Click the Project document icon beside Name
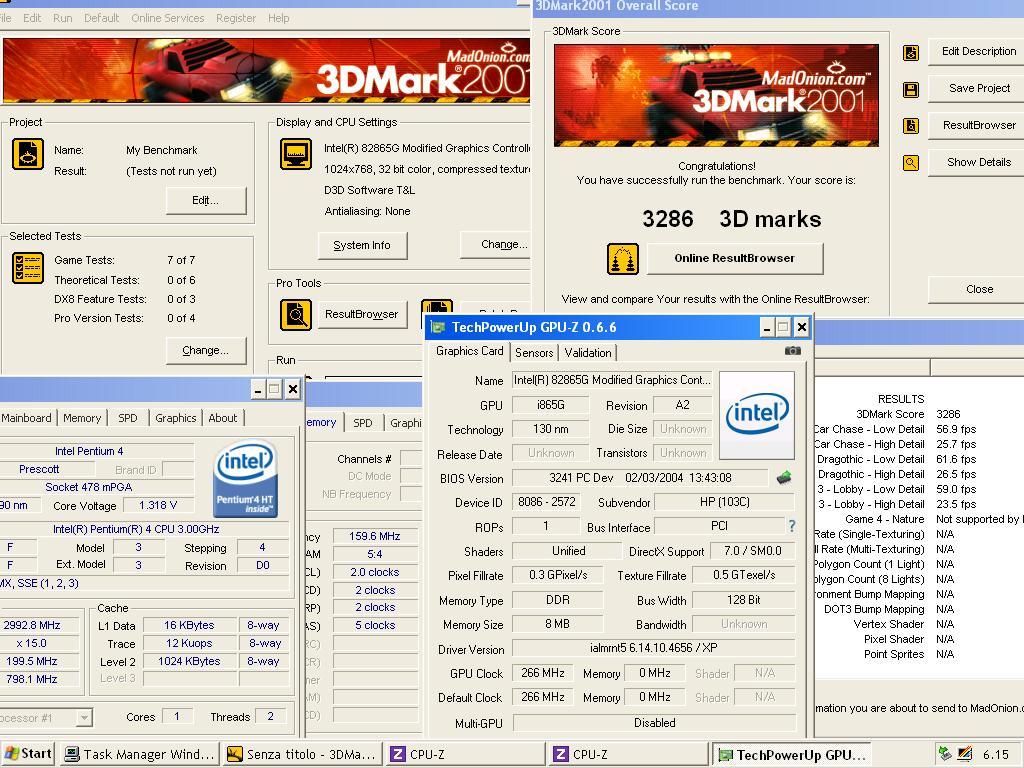Viewport: 1024px width, 768px height. click(x=28, y=155)
